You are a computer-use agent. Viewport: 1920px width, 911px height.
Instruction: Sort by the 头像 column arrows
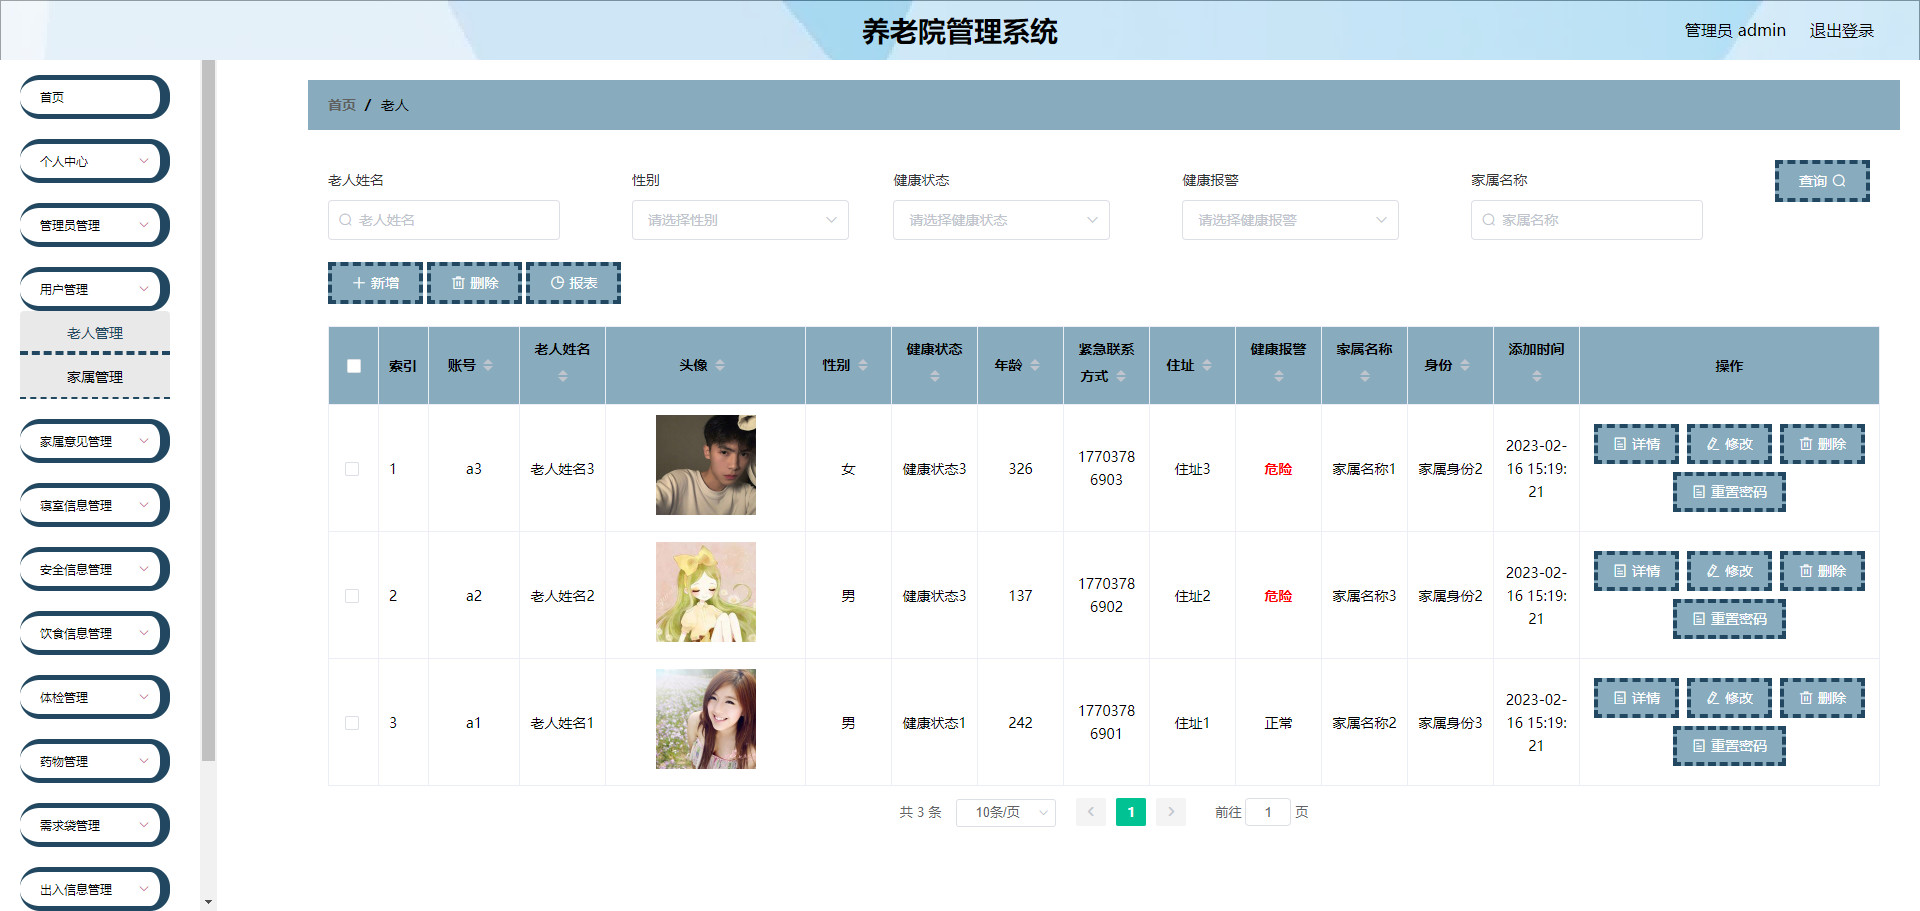720,366
